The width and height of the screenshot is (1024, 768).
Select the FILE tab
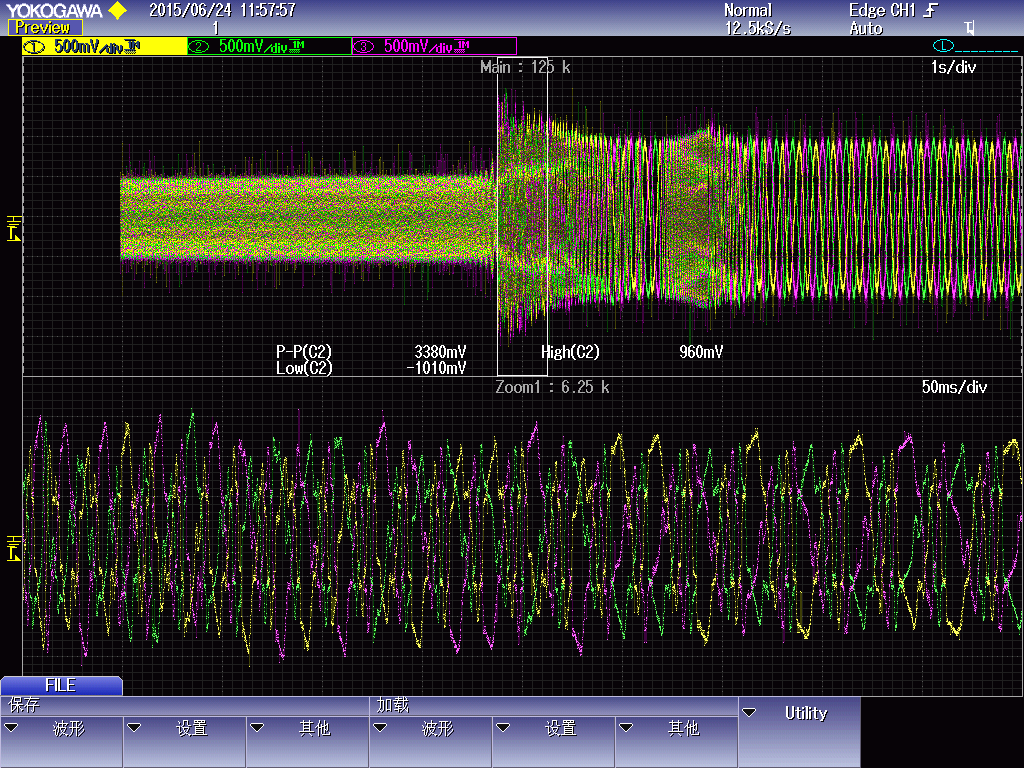tap(61, 685)
